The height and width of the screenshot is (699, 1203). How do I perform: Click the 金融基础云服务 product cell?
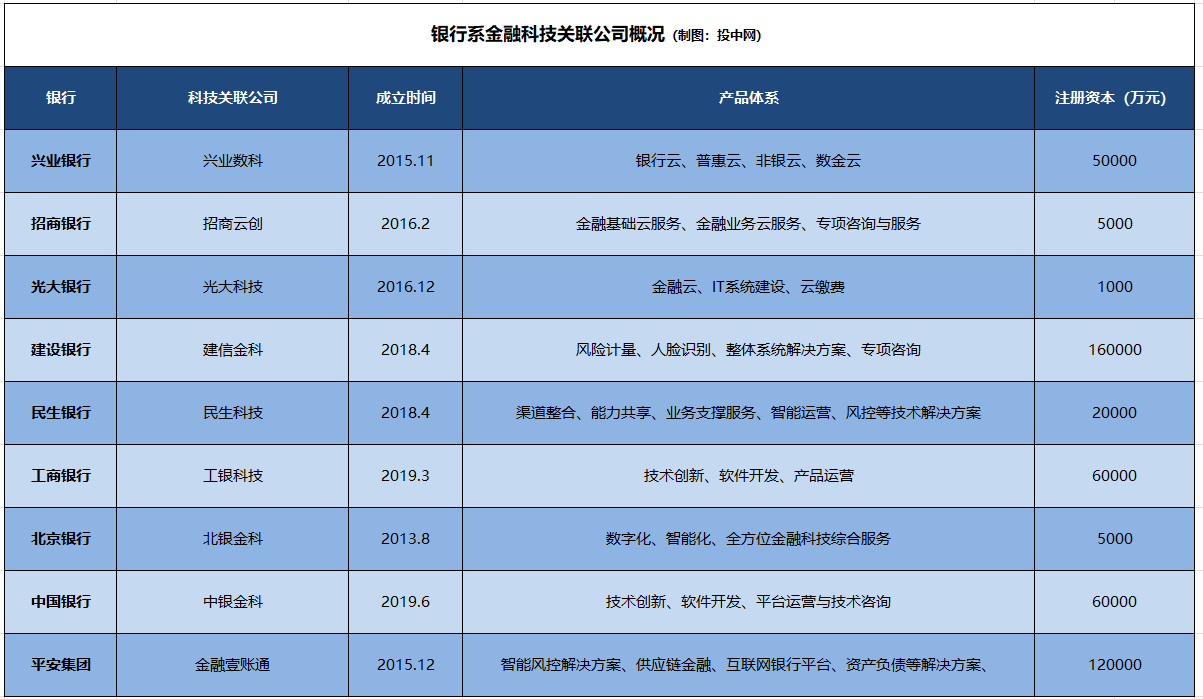click(x=749, y=224)
